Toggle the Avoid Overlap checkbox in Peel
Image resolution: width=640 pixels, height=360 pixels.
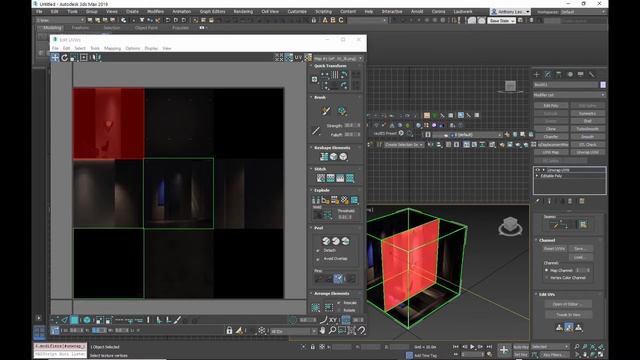(318, 259)
